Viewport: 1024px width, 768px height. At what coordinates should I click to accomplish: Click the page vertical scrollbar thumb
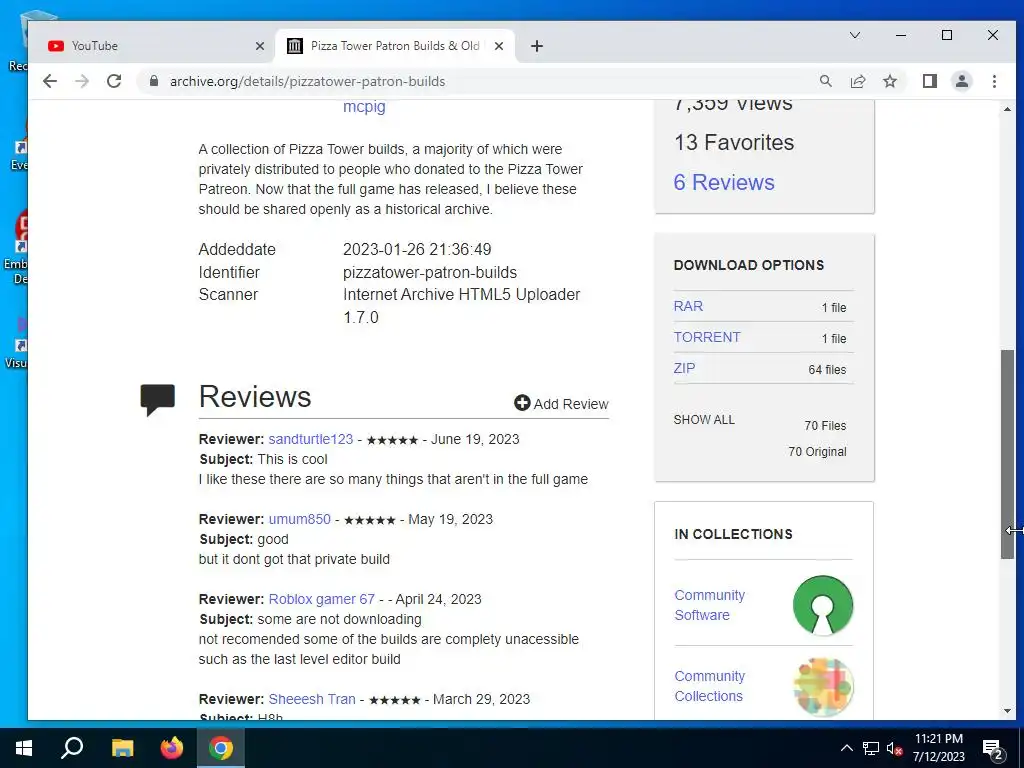[1008, 454]
